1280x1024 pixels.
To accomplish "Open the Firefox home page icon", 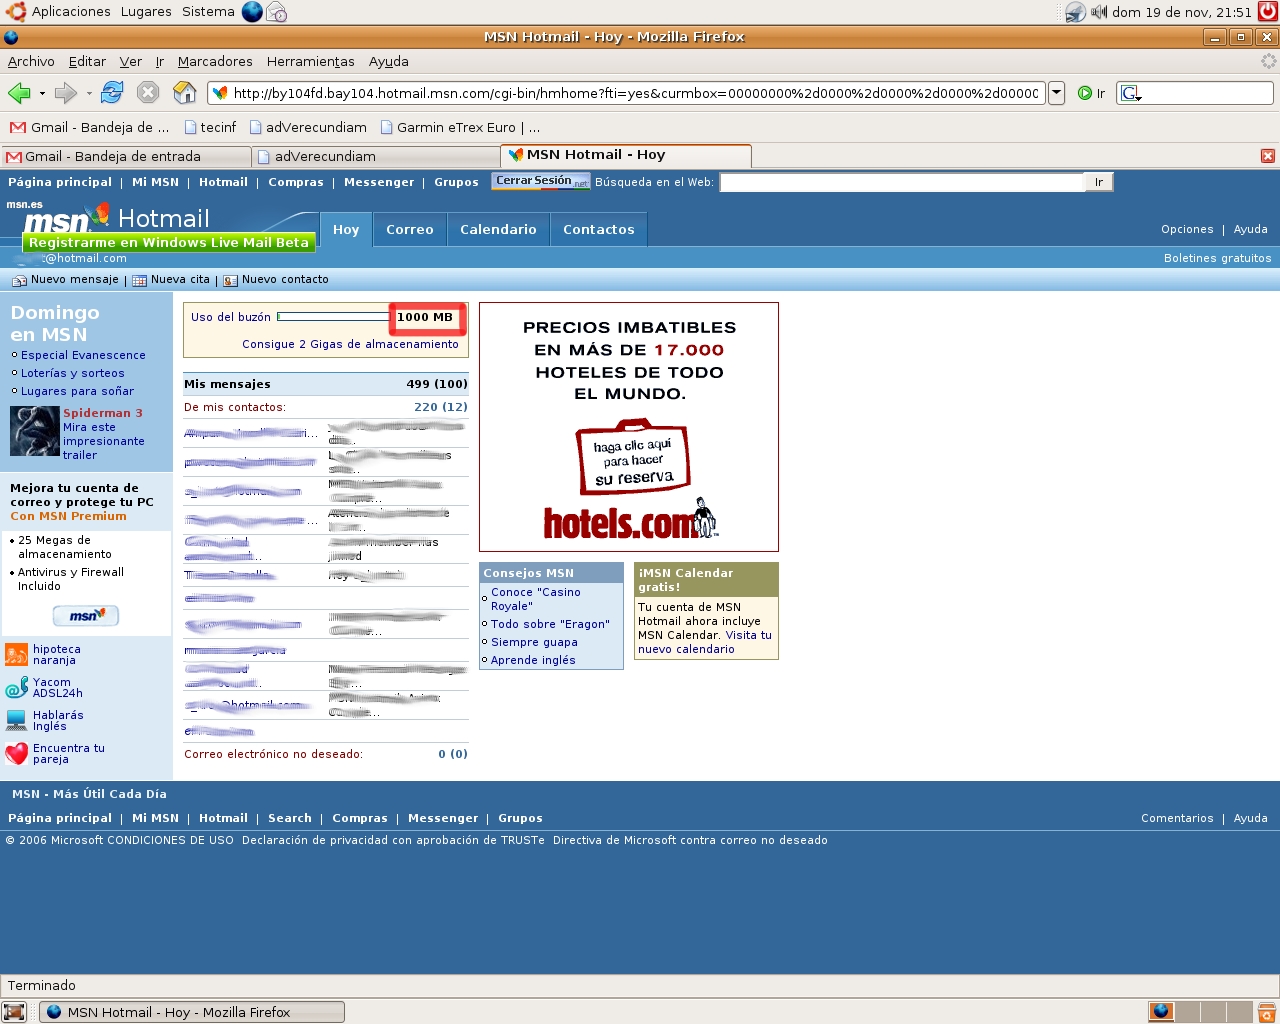I will pos(185,93).
